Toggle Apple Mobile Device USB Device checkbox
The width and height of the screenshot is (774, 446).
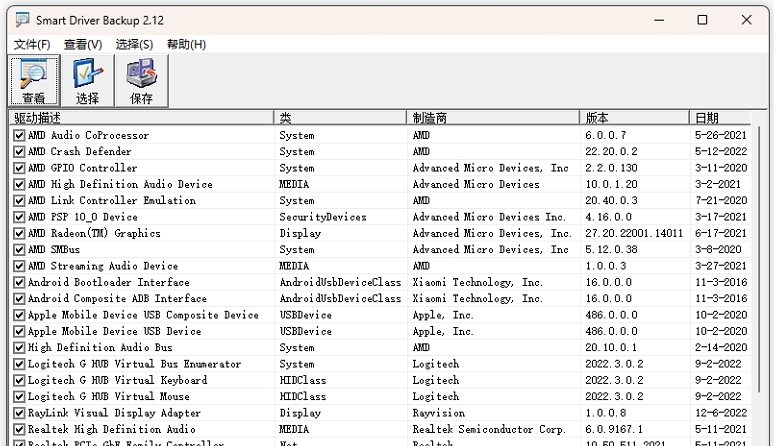[x=19, y=331]
